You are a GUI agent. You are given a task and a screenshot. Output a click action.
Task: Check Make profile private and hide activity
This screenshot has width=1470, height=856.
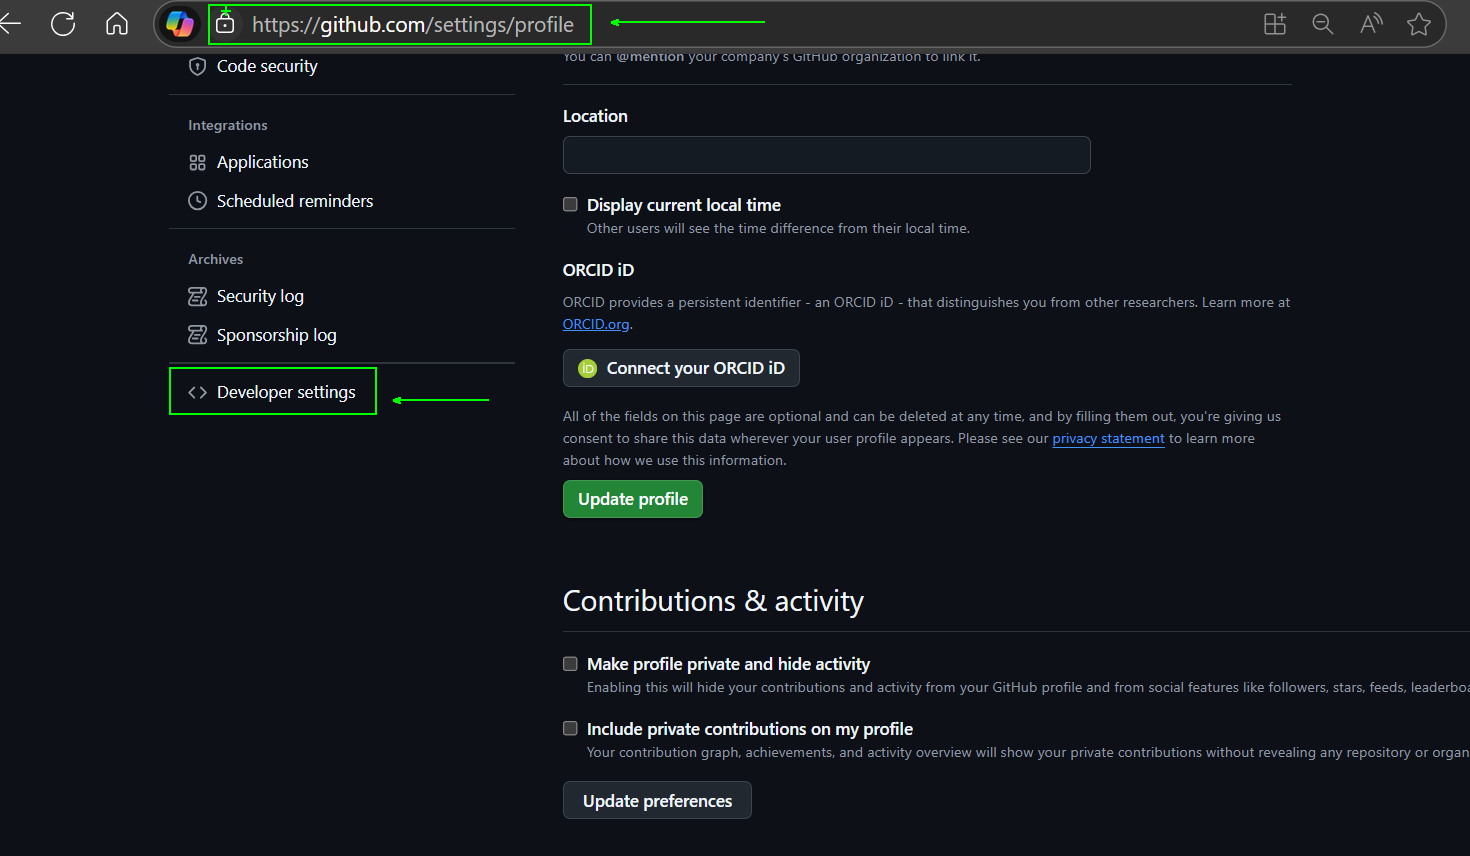tap(571, 664)
